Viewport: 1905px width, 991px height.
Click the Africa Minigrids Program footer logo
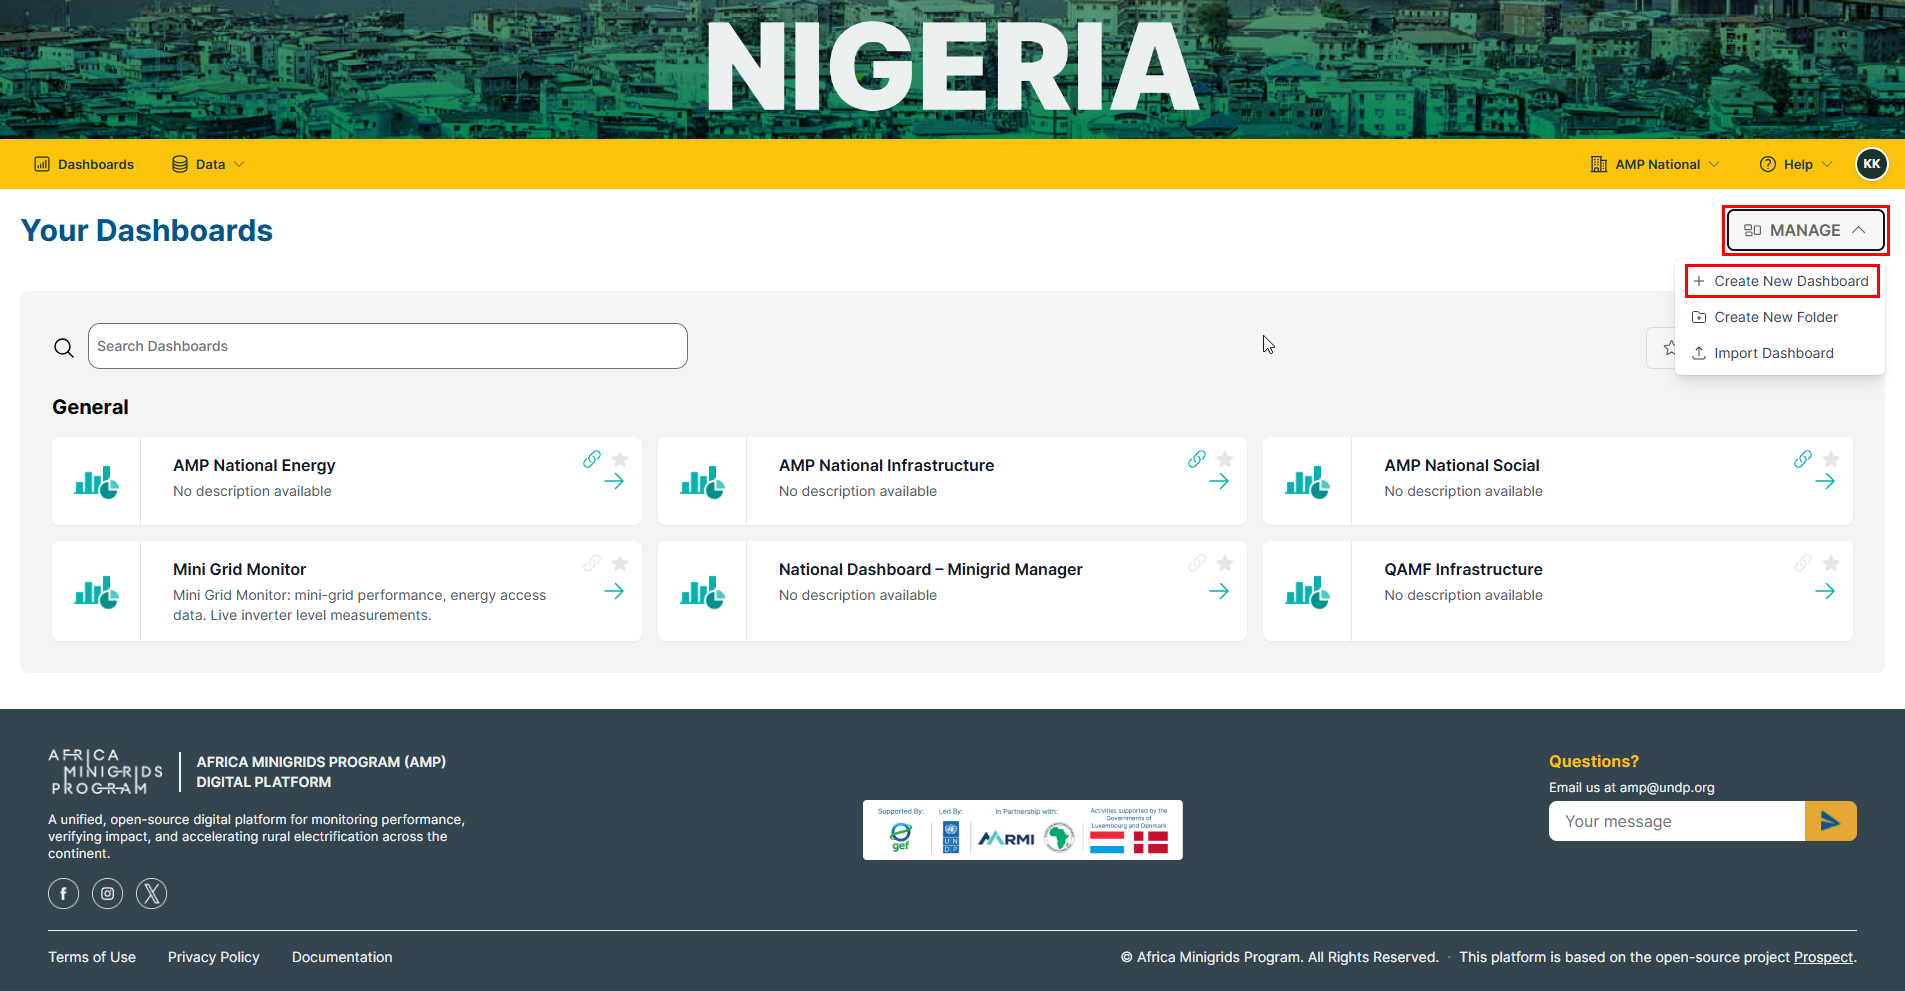coord(105,772)
